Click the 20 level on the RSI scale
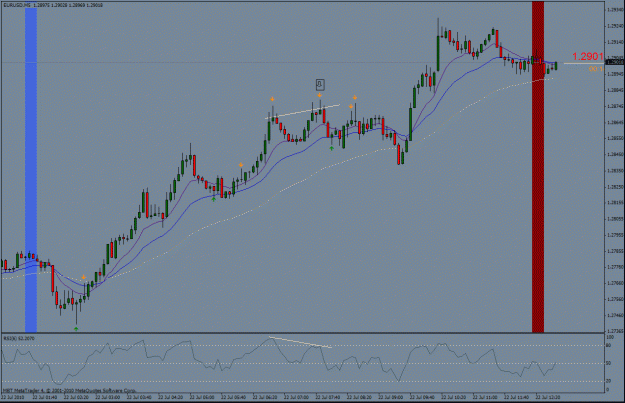Image resolution: width=625 pixels, height=403 pixels. 608,381
